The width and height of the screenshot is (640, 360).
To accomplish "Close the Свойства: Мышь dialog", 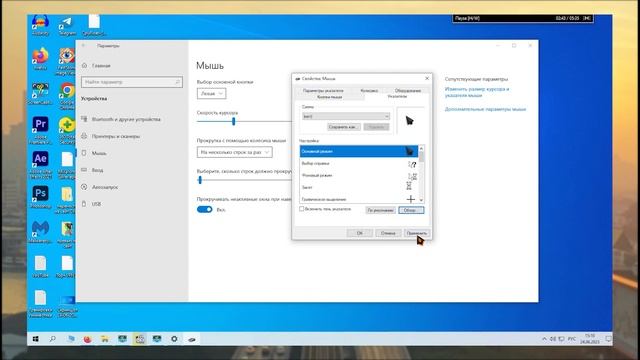I will point(427,78).
